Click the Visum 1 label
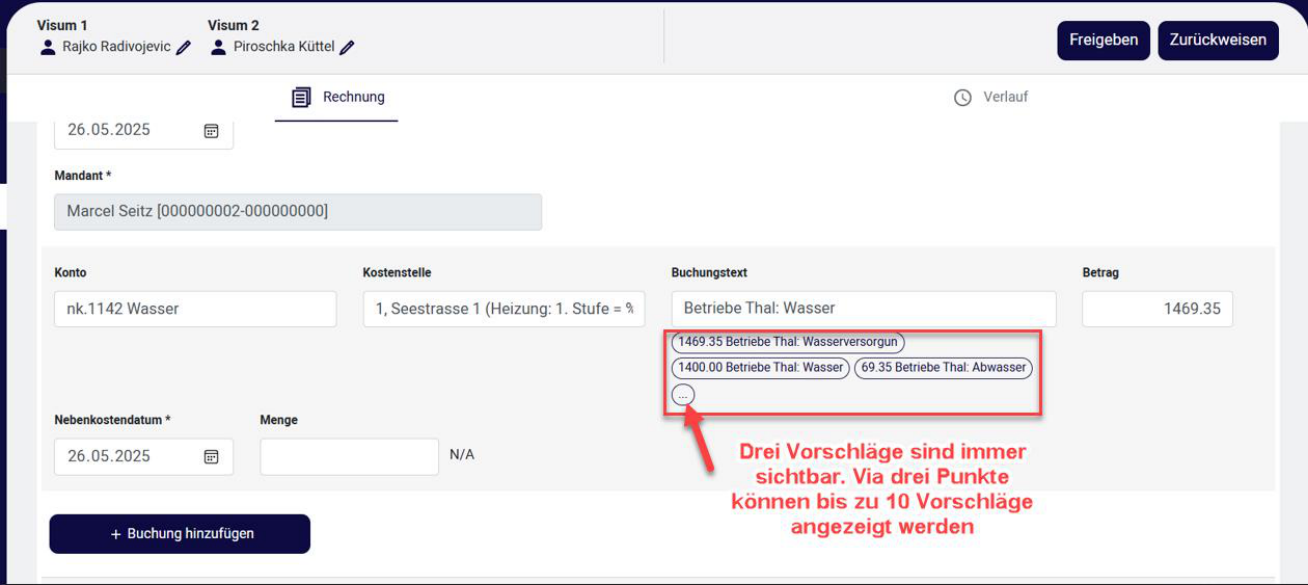 click(x=62, y=25)
